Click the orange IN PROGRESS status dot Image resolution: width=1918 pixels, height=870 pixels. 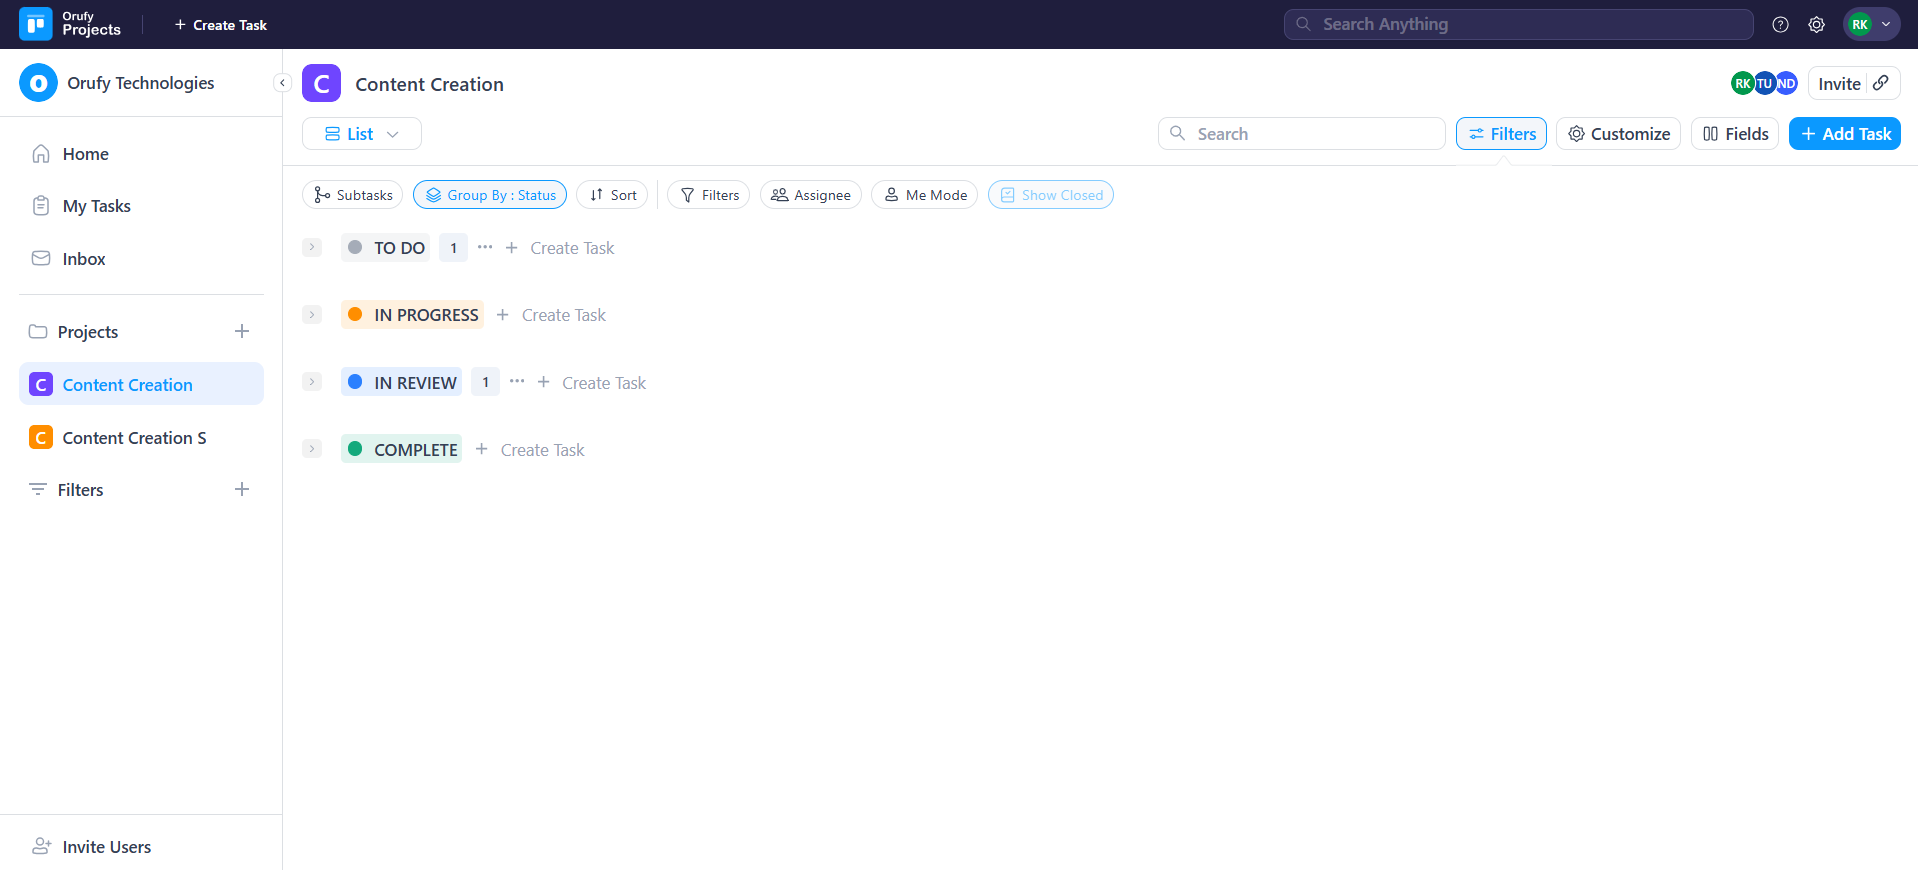point(355,315)
